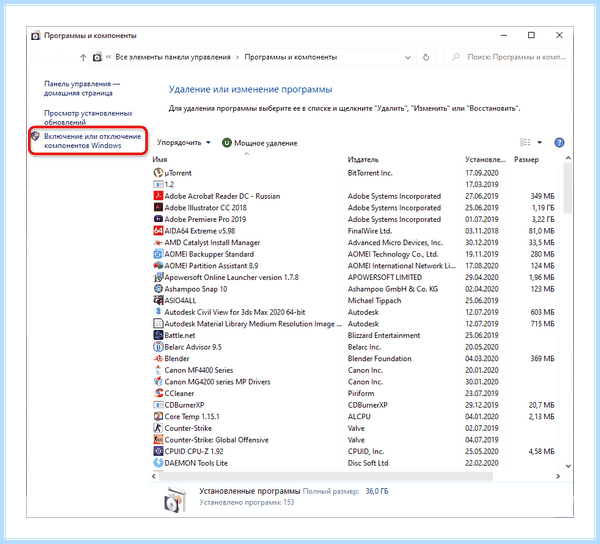Viewport: 600px width, 544px height.
Task: Click the Программы и компоненты breadcrumb
Action: coord(291,57)
